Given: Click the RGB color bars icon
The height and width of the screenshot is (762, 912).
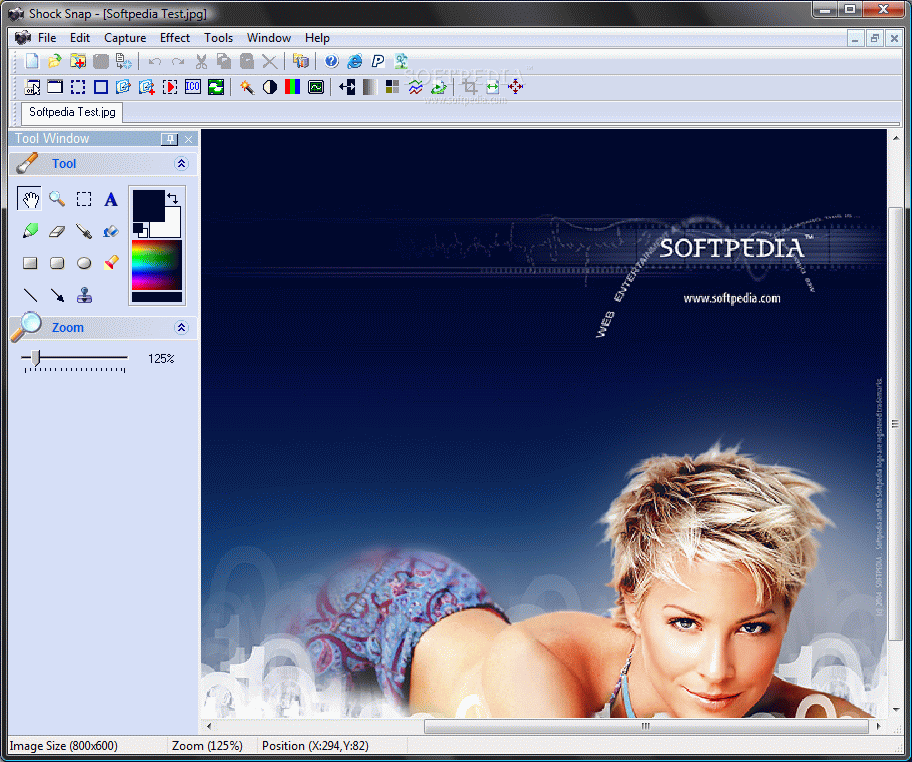Looking at the screenshot, I should 293,87.
